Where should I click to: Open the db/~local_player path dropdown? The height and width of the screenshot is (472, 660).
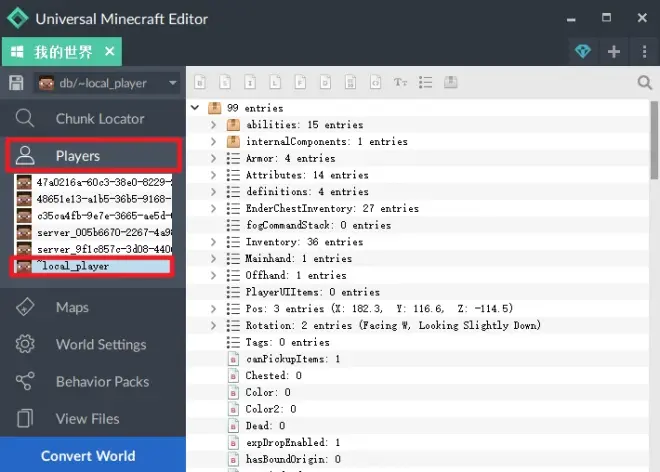point(106,83)
